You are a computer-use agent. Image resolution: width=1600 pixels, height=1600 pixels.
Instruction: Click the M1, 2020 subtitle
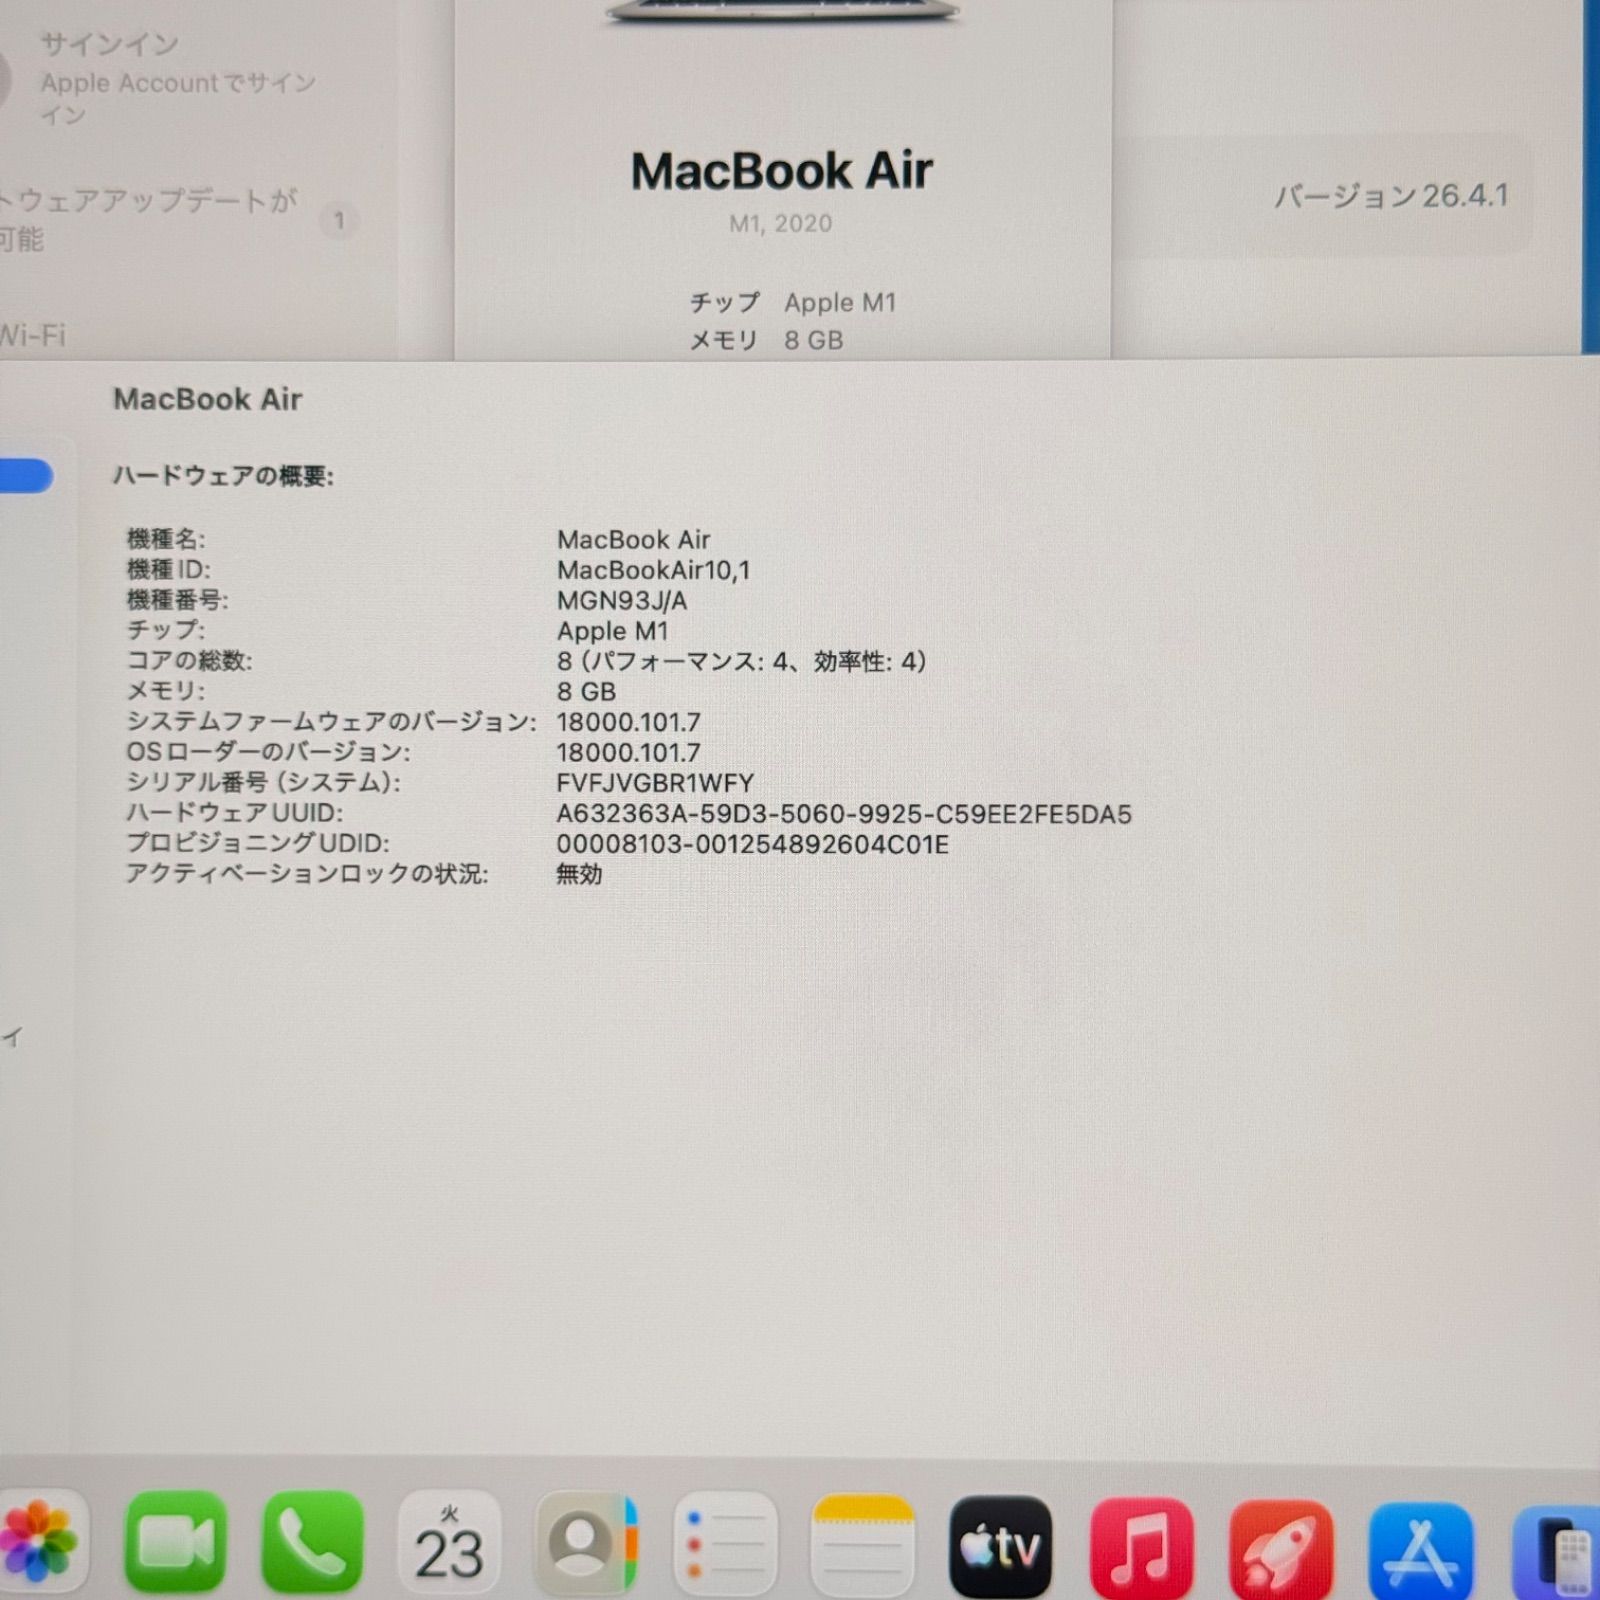(x=781, y=223)
